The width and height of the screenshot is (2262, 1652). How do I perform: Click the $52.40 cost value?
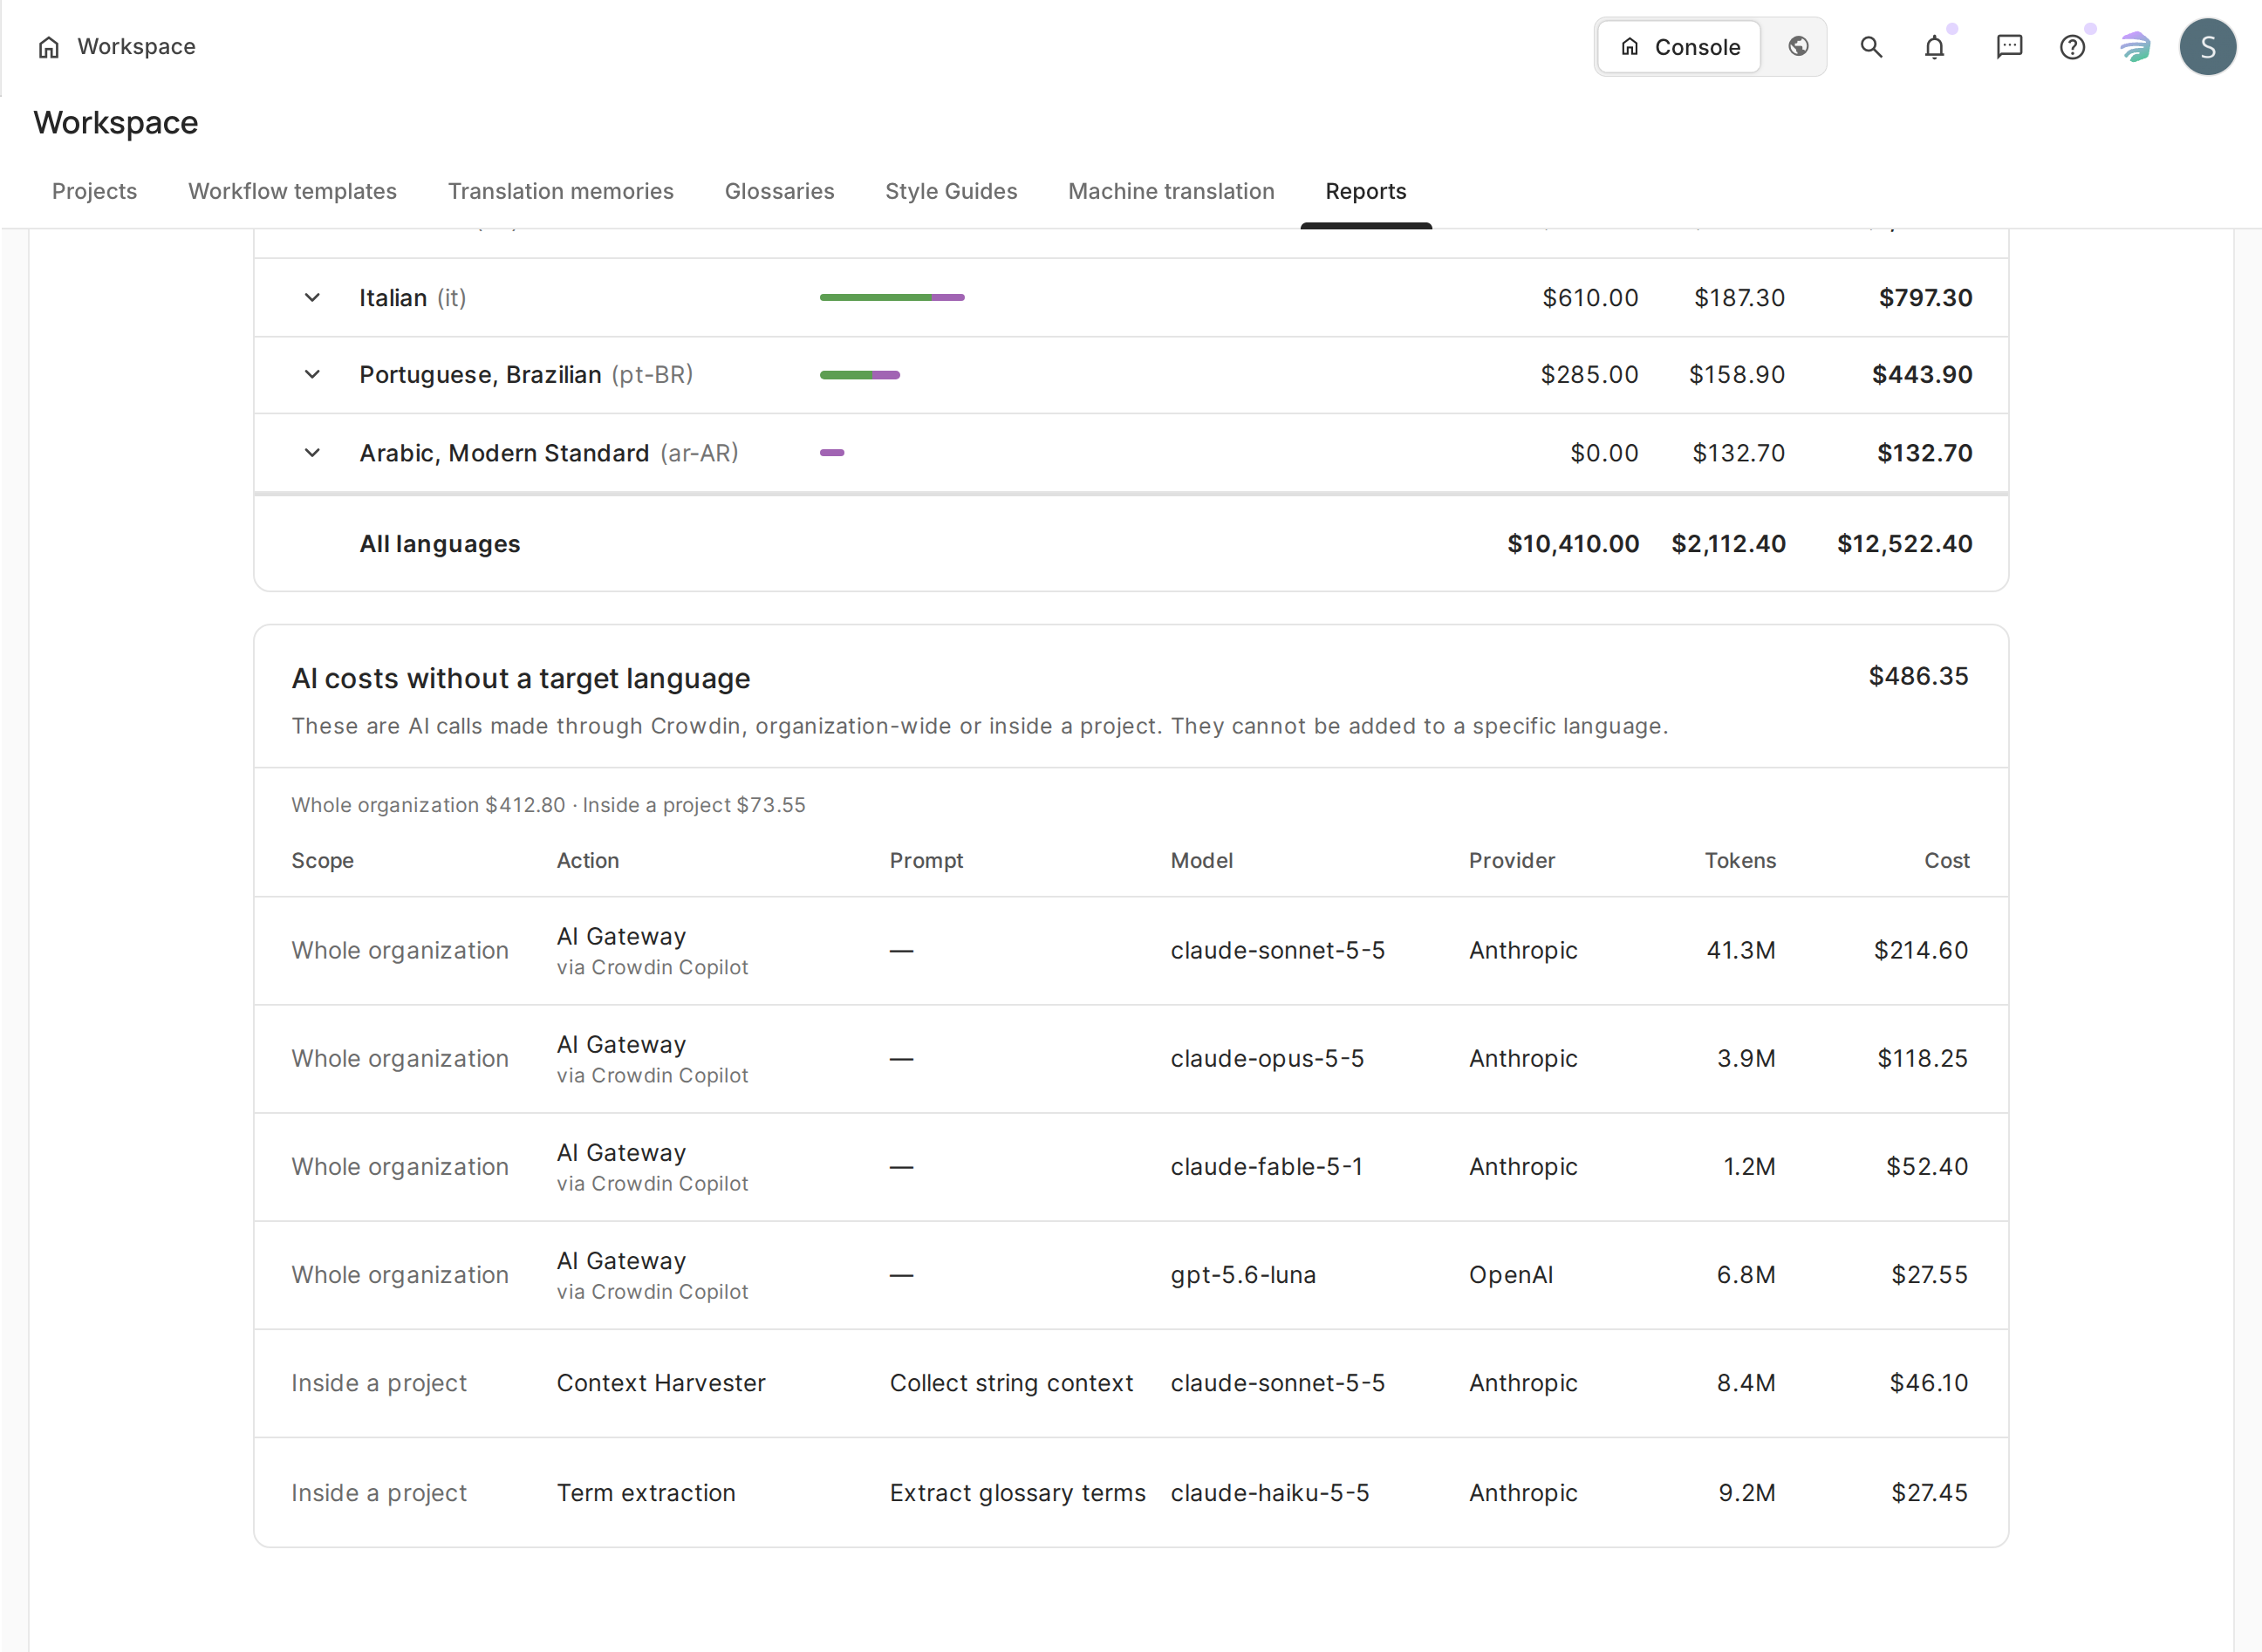1927,1167
